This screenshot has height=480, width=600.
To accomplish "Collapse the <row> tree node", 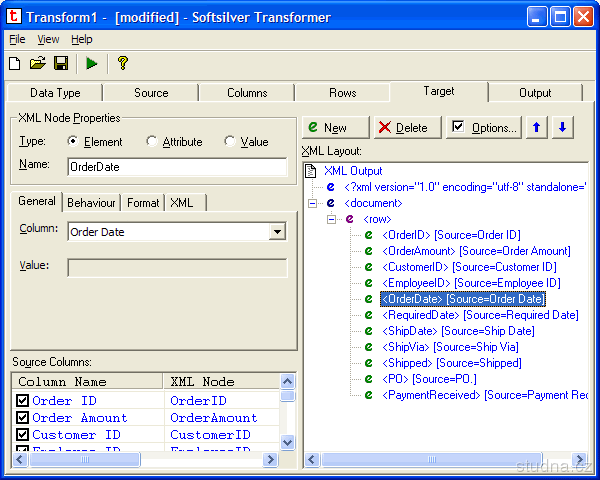I will [x=332, y=219].
